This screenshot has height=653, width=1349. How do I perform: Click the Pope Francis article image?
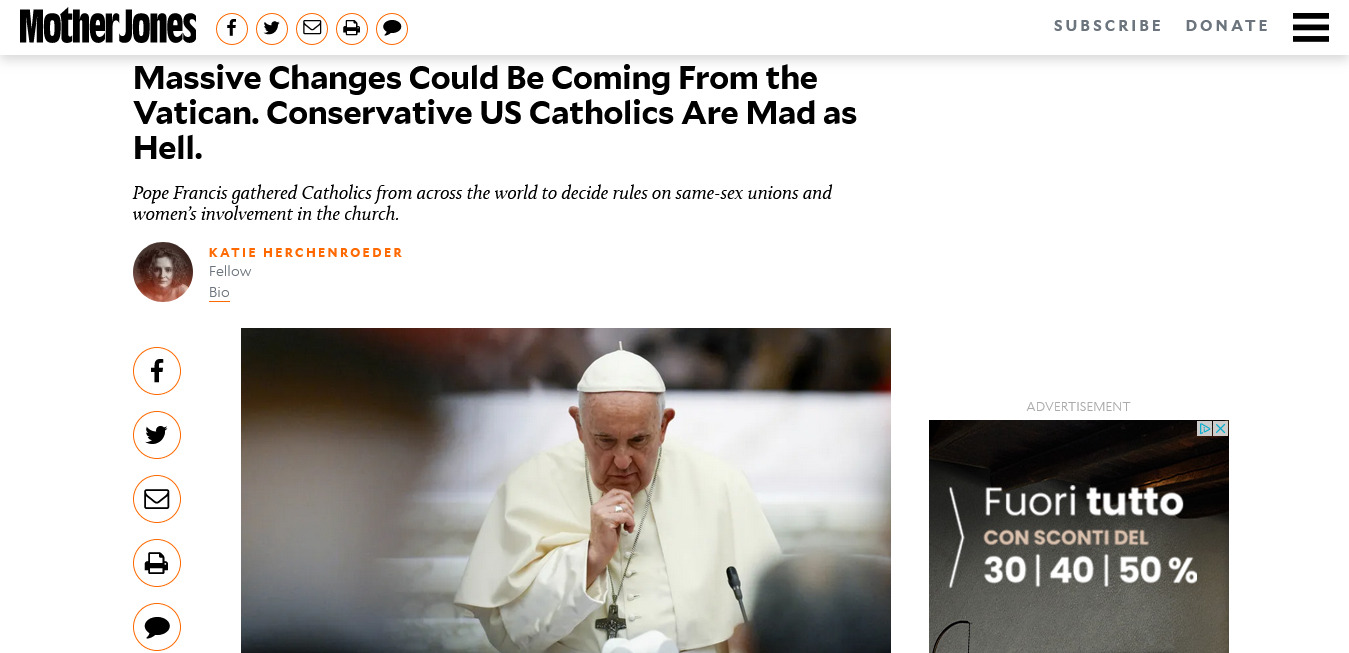(x=566, y=490)
